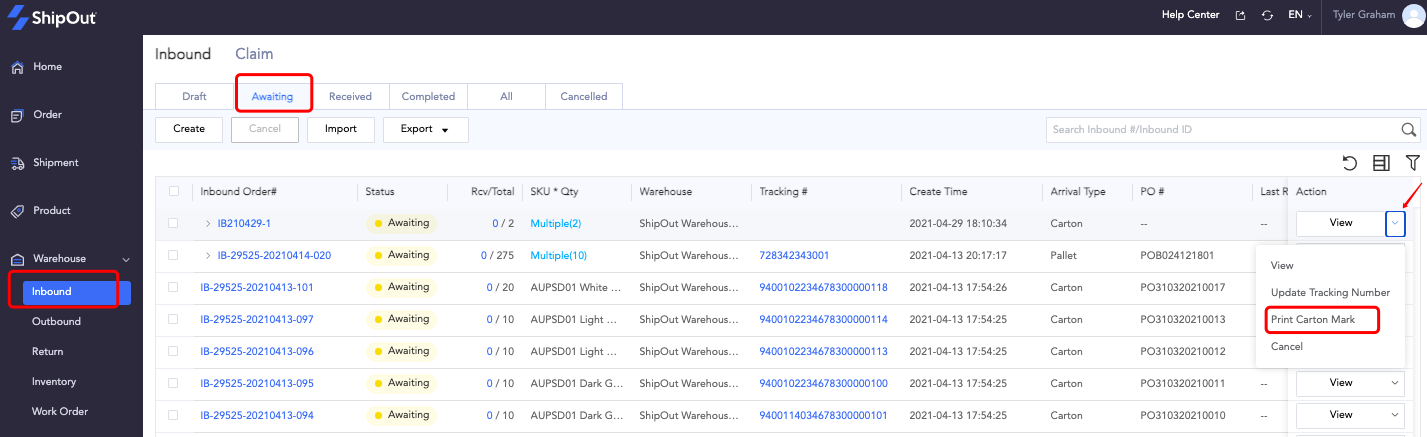Image resolution: width=1427 pixels, height=437 pixels.
Task: Open tracking link 9400102234678300000118
Action: 824,287
